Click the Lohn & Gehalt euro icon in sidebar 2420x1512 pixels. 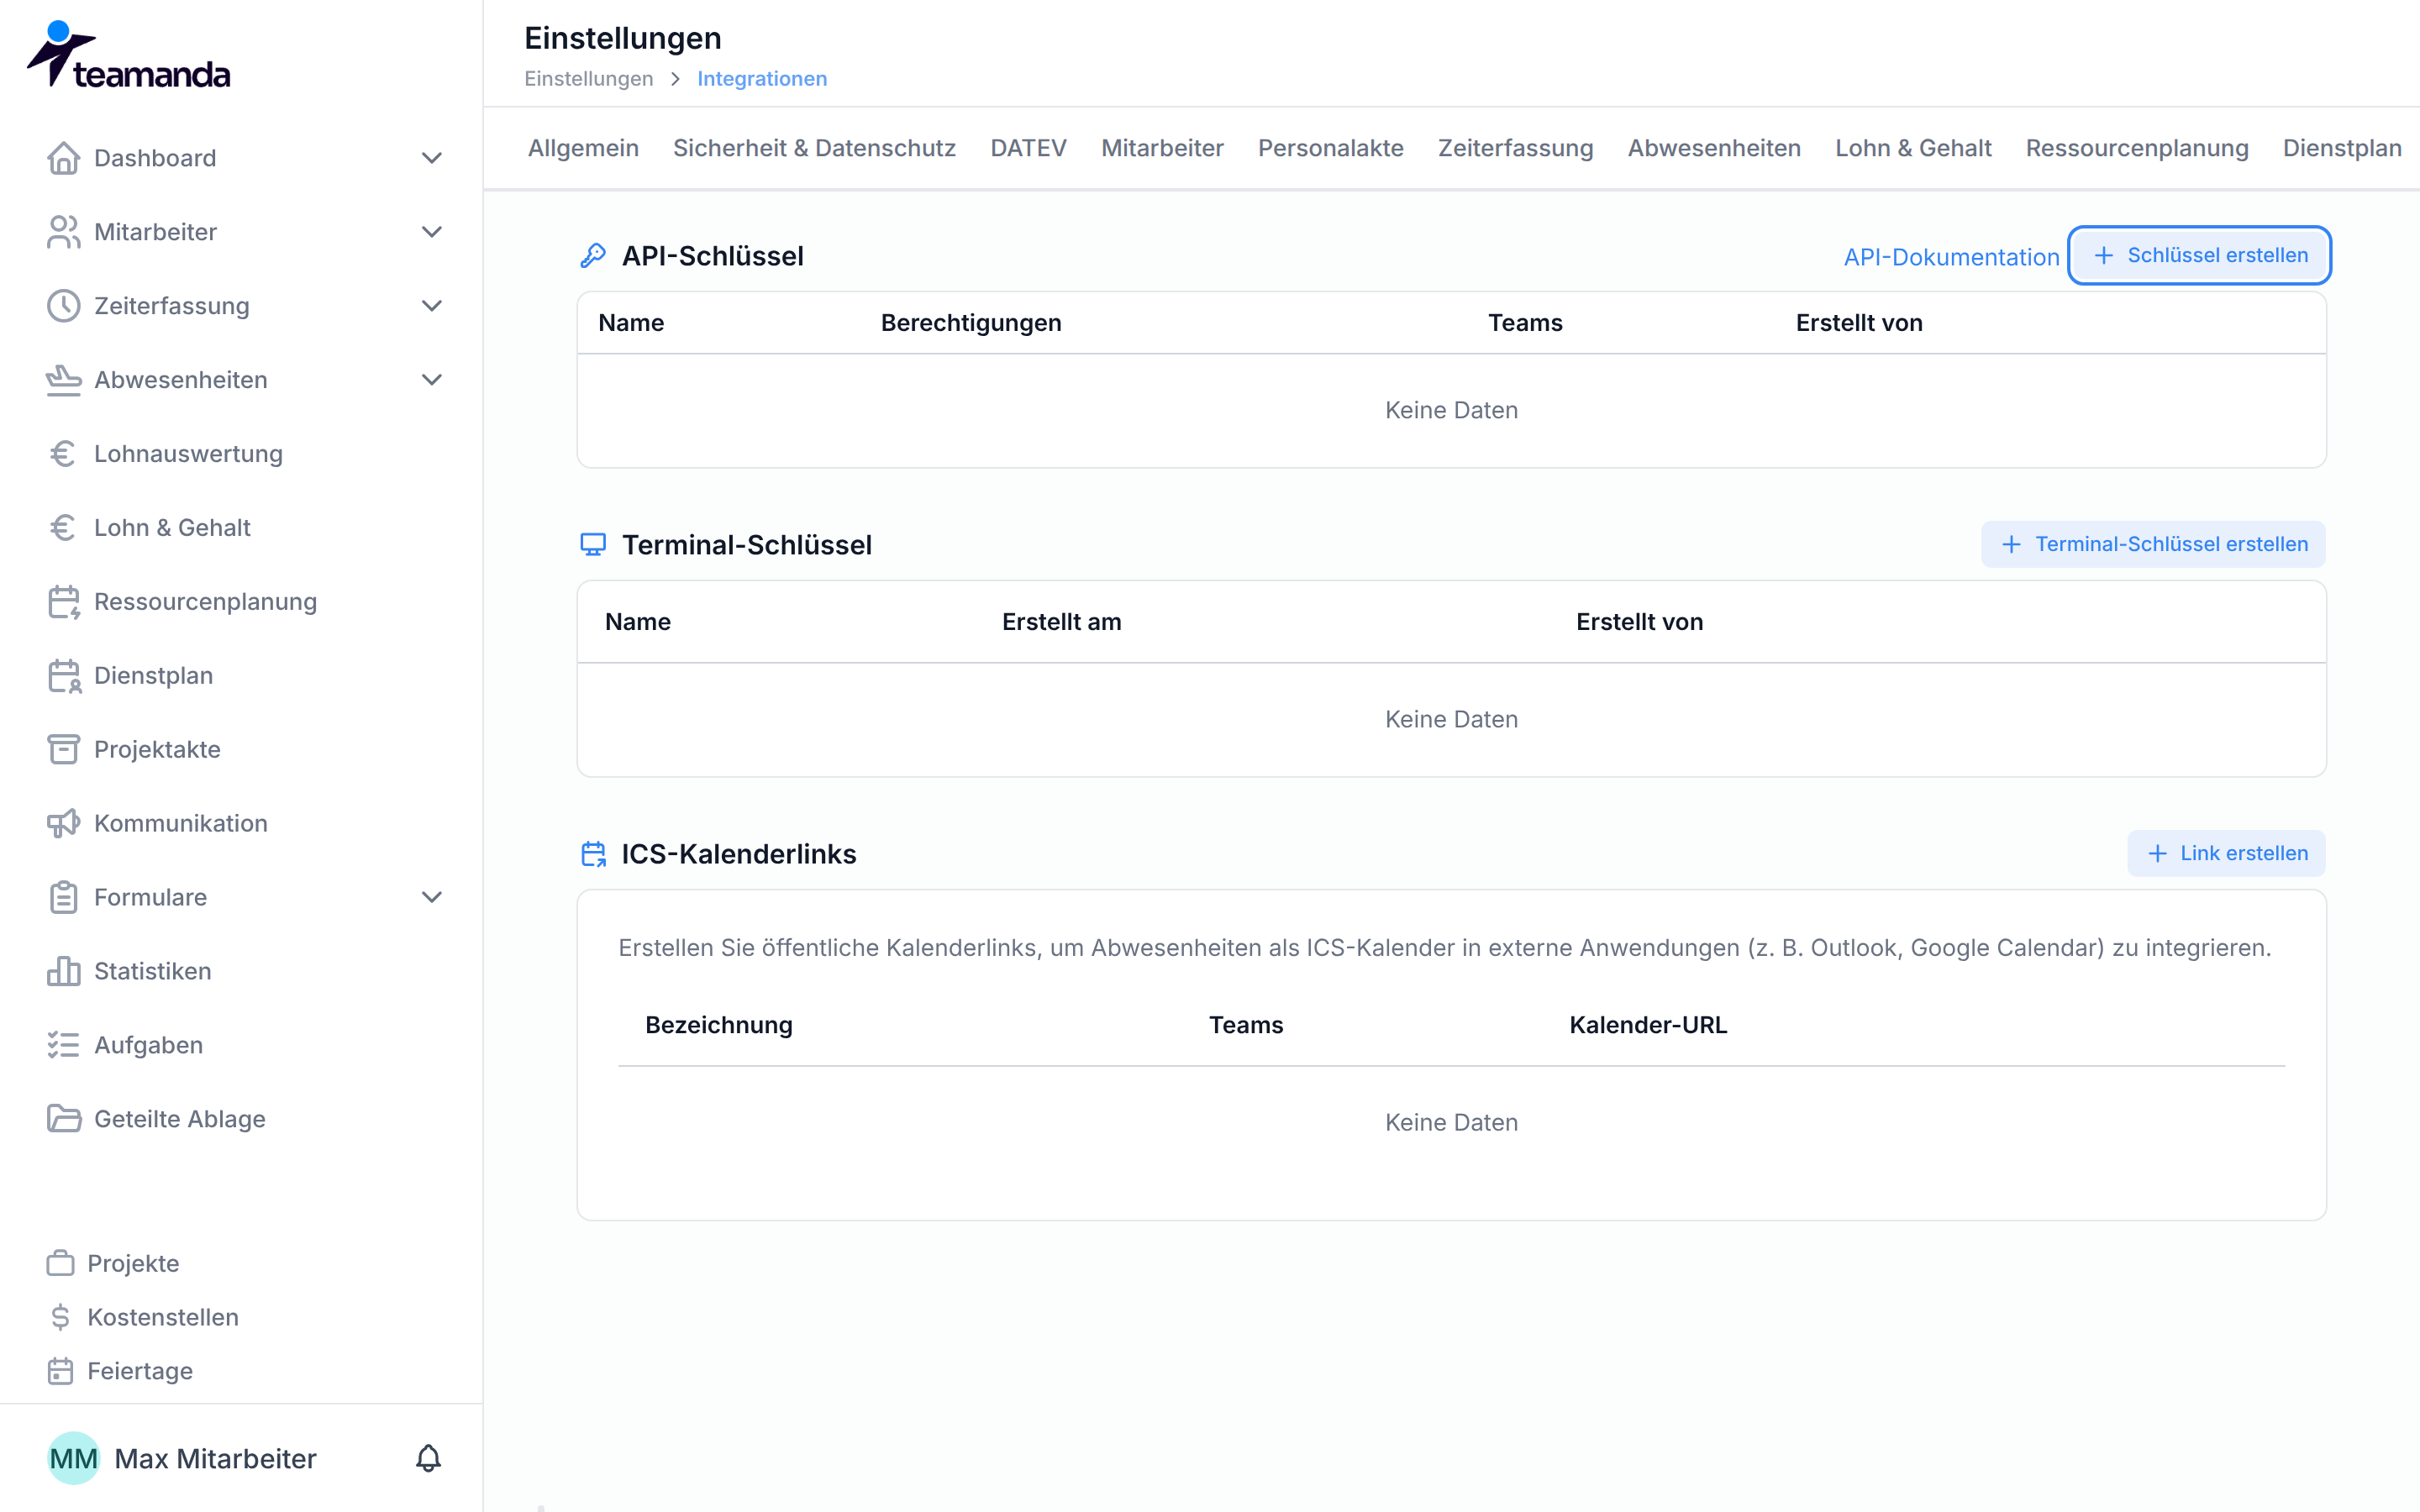[64, 528]
